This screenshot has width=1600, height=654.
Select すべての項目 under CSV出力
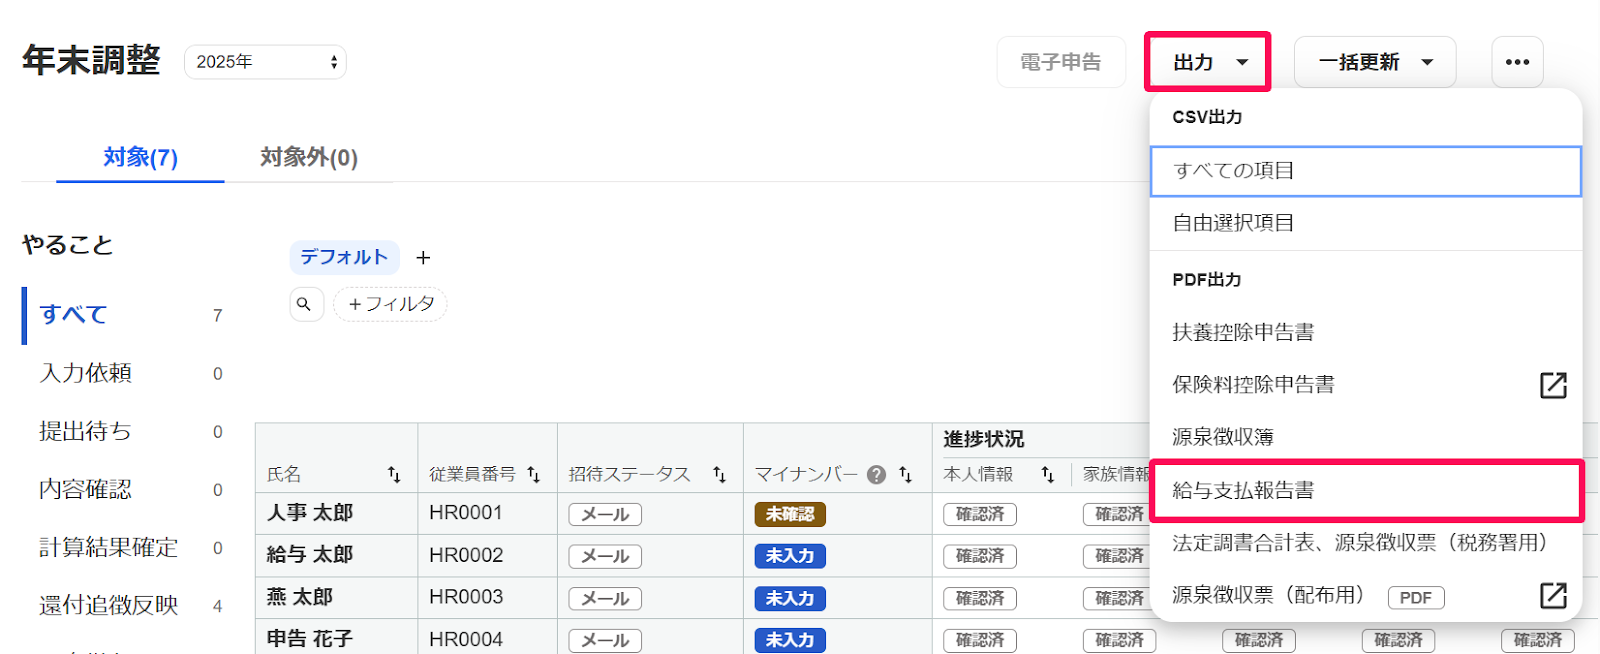[x=1366, y=171]
